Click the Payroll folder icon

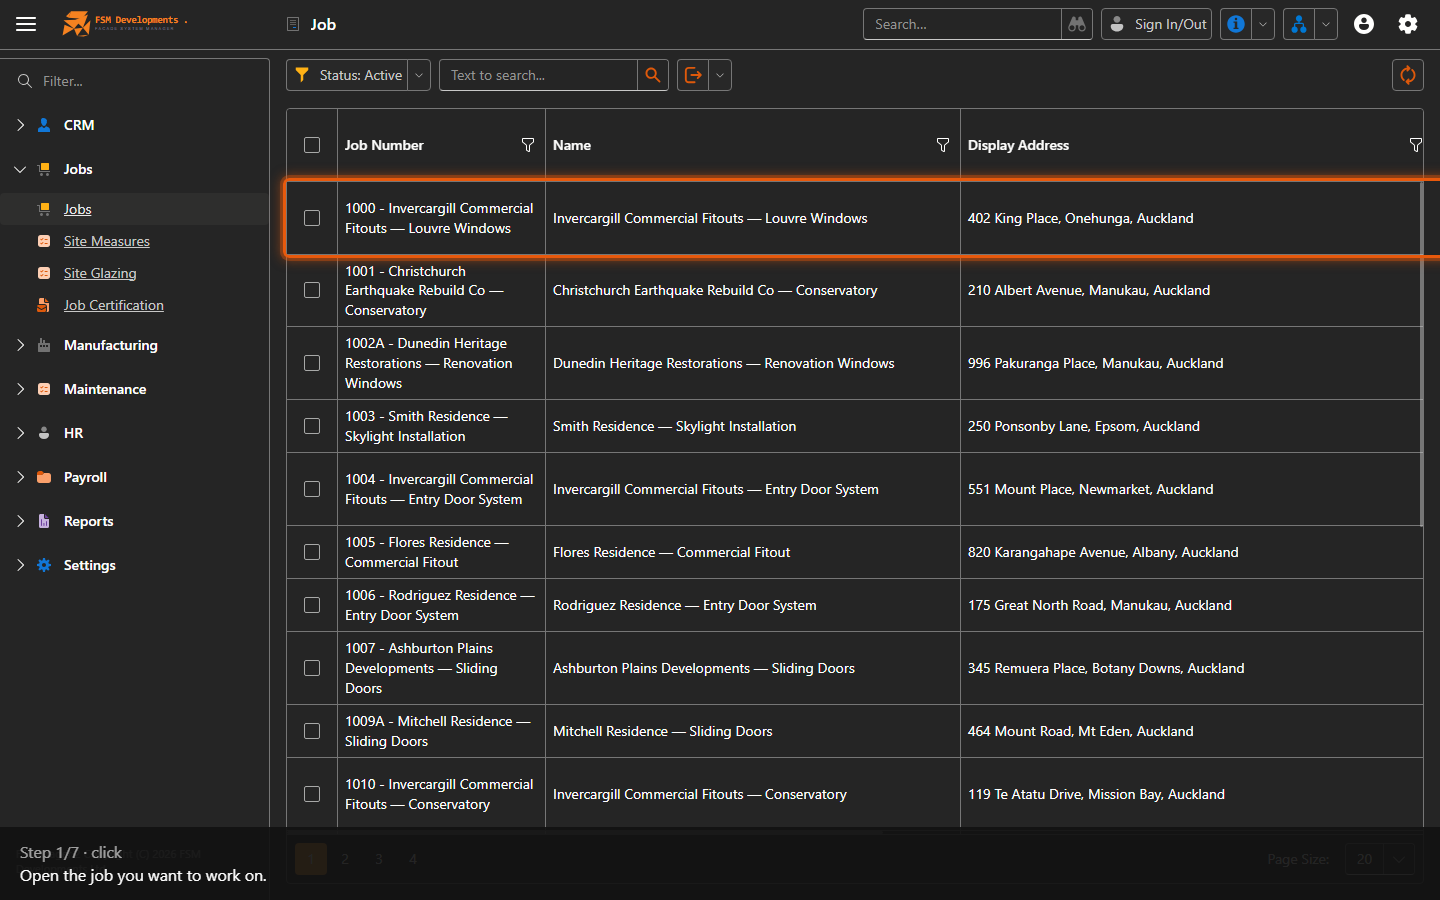point(44,477)
